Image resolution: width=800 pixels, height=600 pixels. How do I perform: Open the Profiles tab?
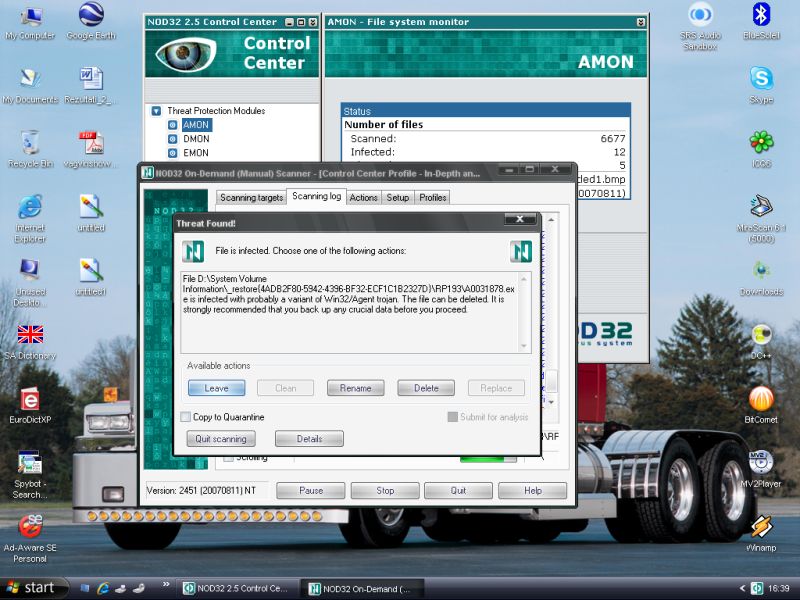coord(432,198)
